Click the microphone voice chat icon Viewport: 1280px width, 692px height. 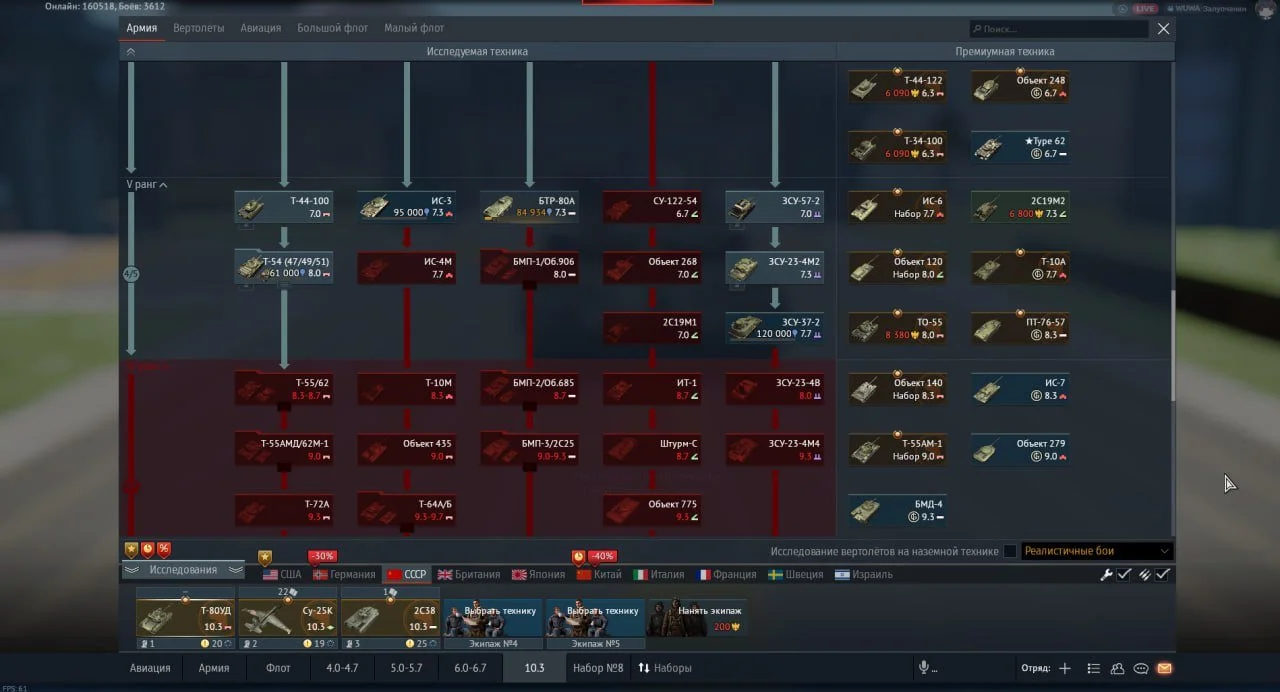coord(924,668)
